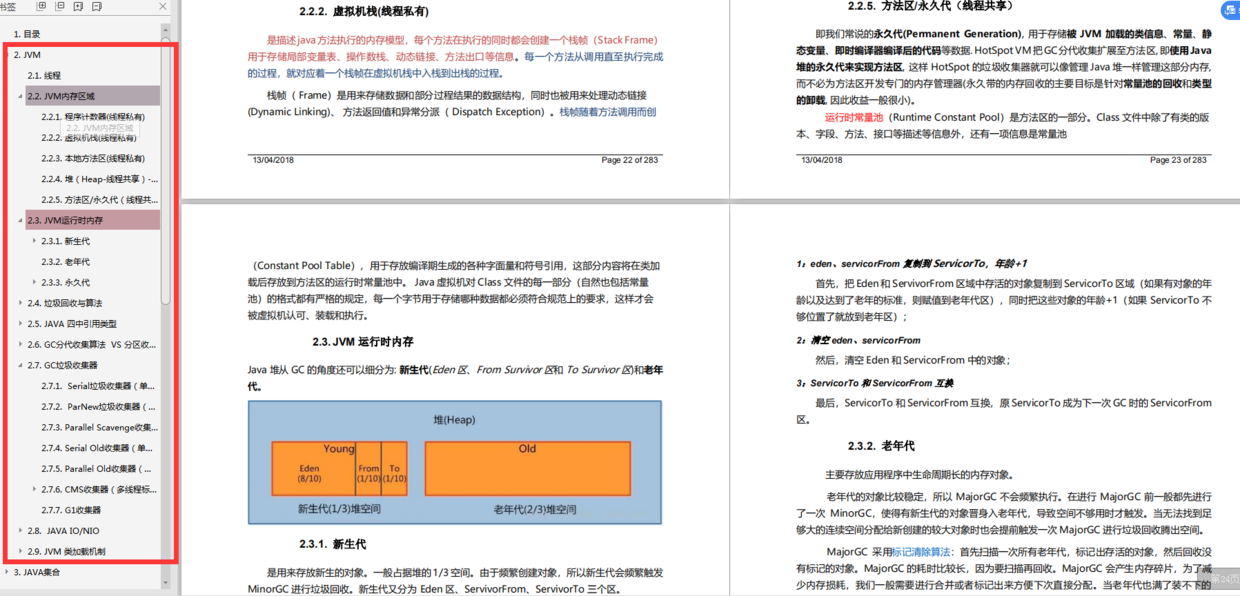The width and height of the screenshot is (1240, 596).
Task: Go to bookmark 2.4. 垃圾回收与算法
Action: [x=65, y=303]
